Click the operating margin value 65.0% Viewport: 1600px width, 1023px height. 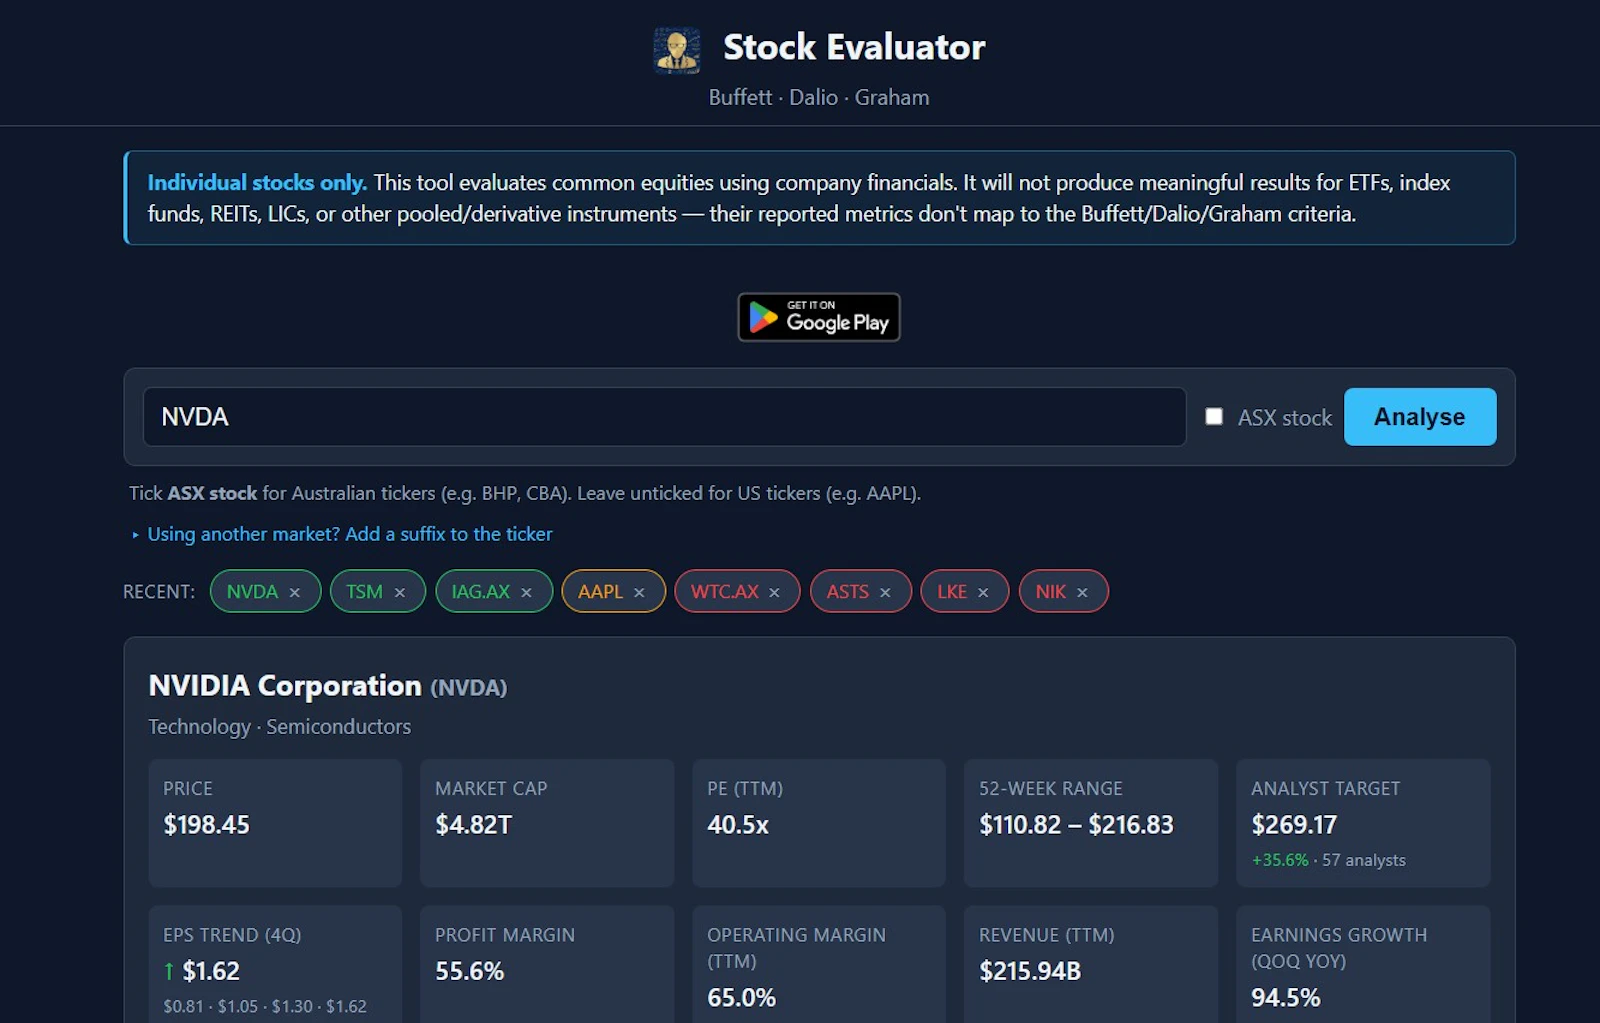click(x=742, y=997)
